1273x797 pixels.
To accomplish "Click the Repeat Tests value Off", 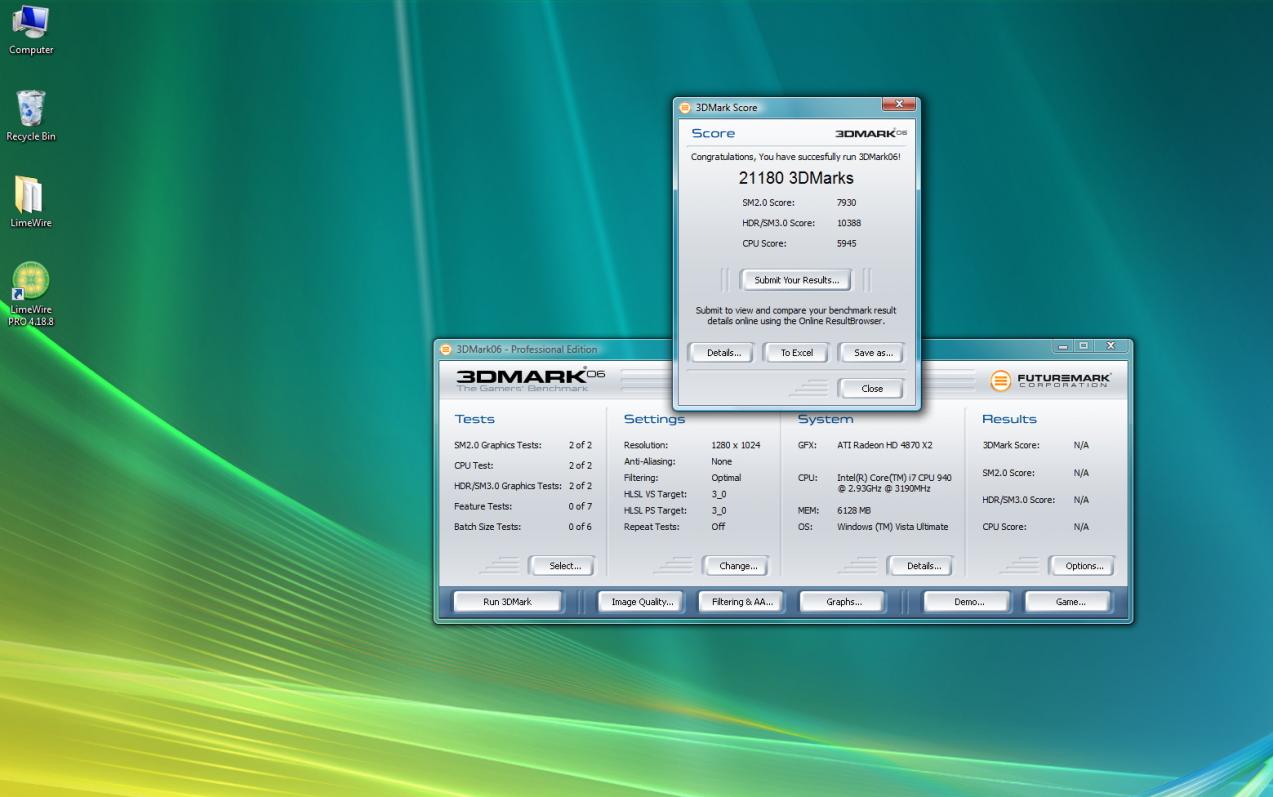I will [718, 527].
